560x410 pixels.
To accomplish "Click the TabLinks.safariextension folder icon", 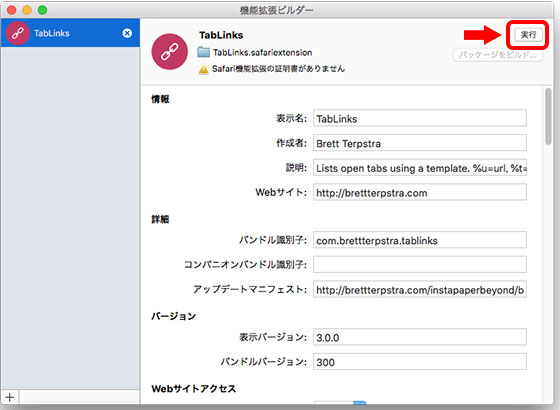I will click(204, 52).
